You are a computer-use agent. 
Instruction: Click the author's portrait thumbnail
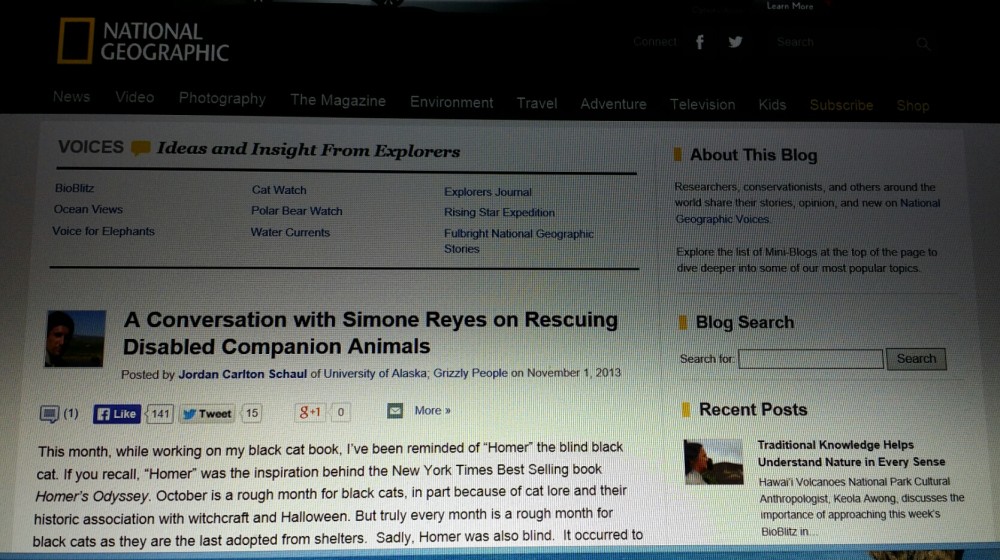pos(75,339)
